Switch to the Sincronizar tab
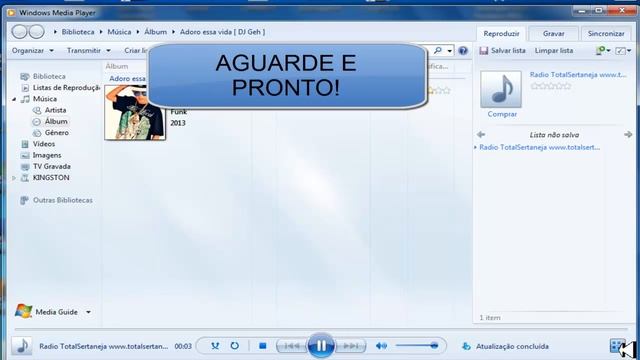This screenshot has height=360, width=640. click(x=606, y=33)
